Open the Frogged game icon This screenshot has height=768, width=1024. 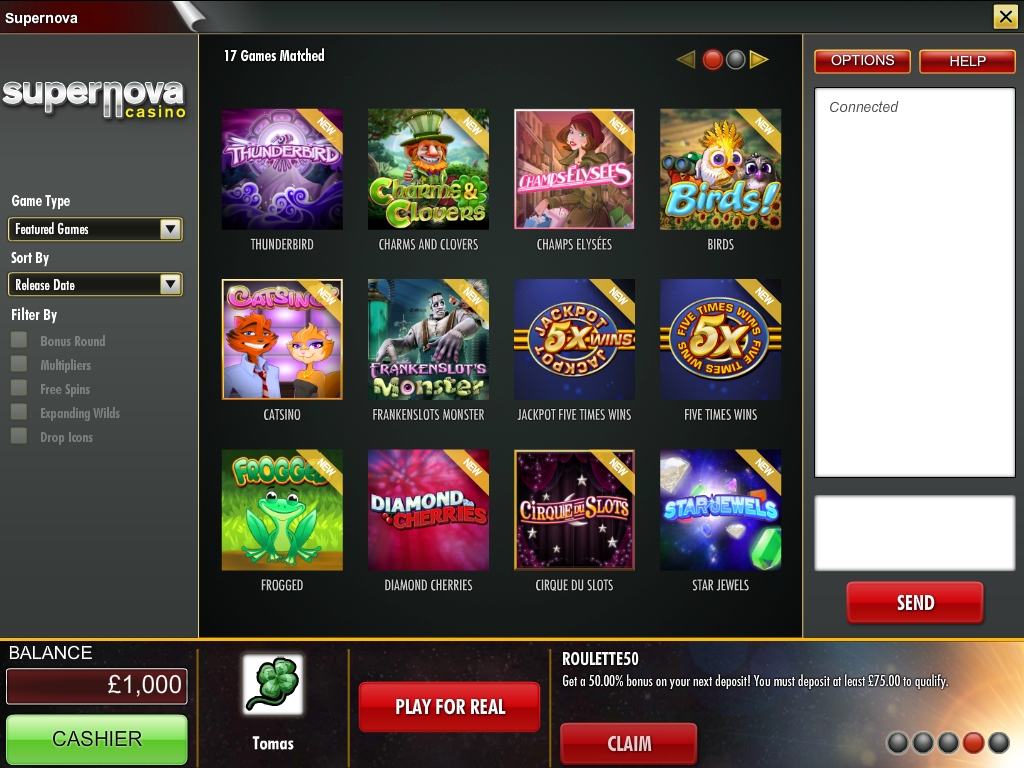tap(282, 510)
